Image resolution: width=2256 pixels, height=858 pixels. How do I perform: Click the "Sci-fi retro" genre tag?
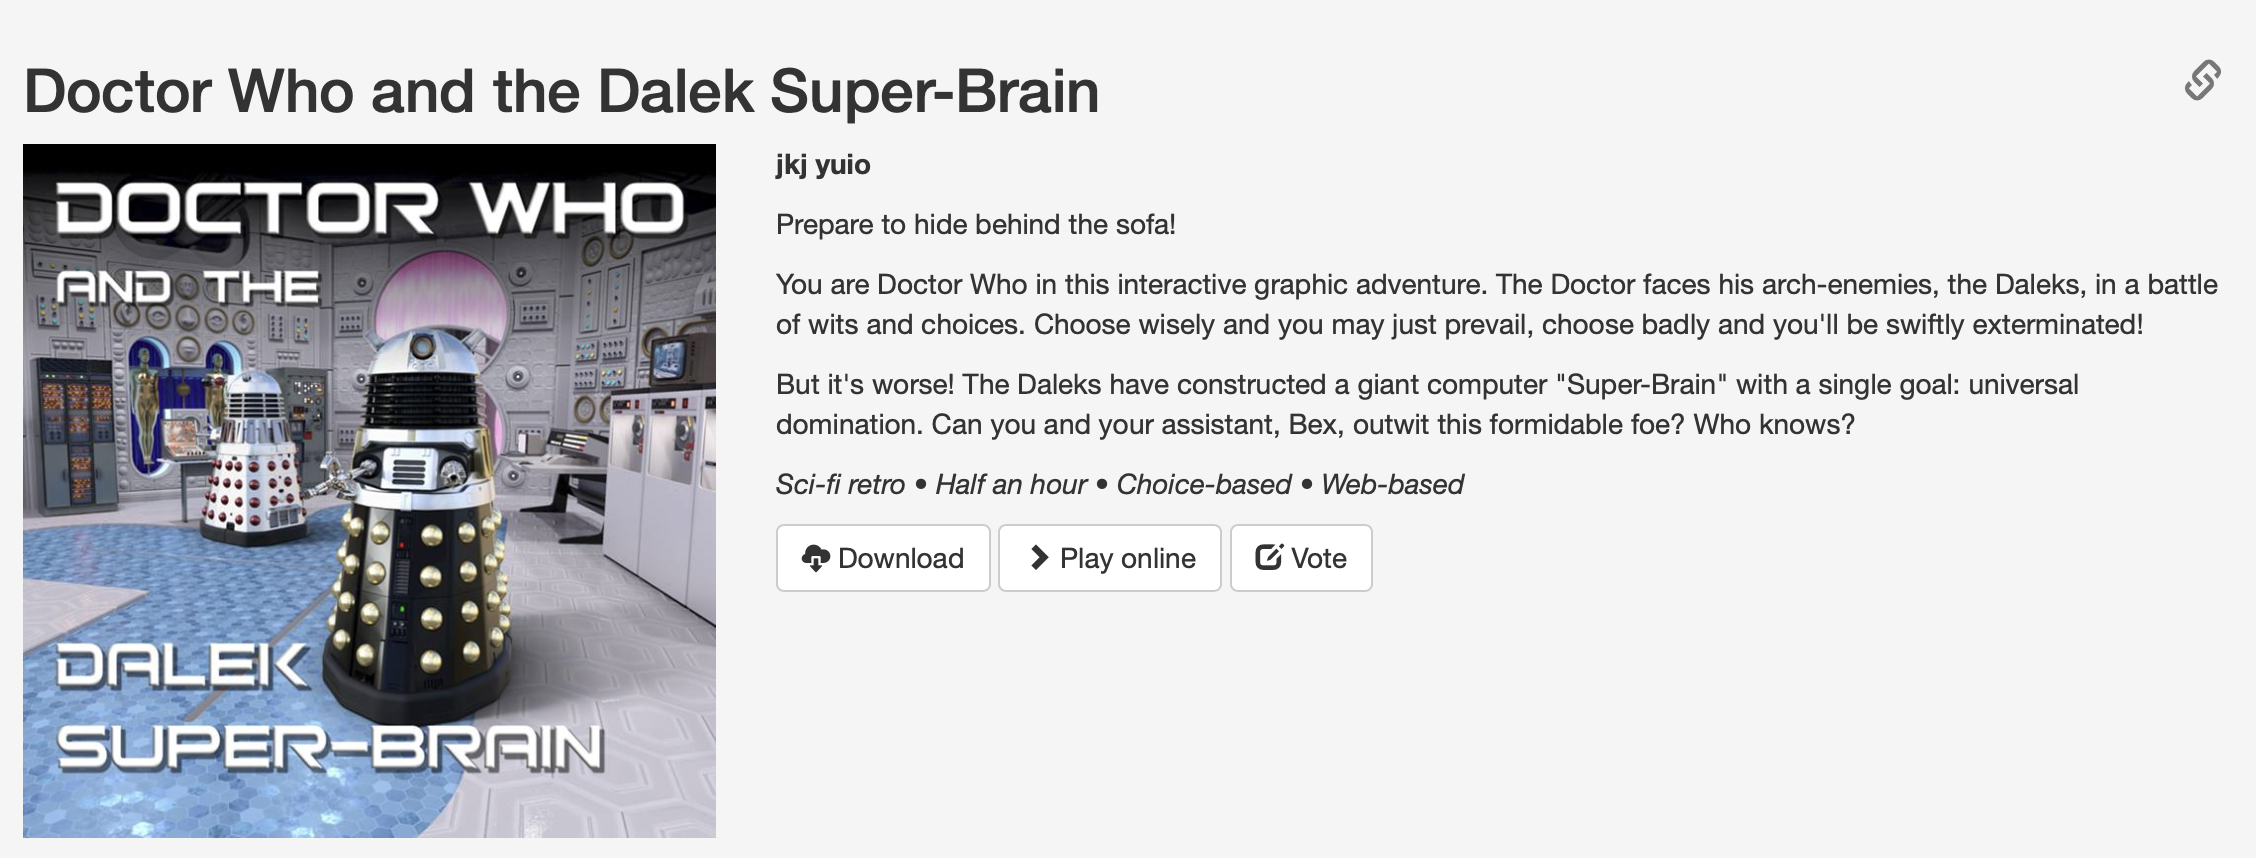840,485
